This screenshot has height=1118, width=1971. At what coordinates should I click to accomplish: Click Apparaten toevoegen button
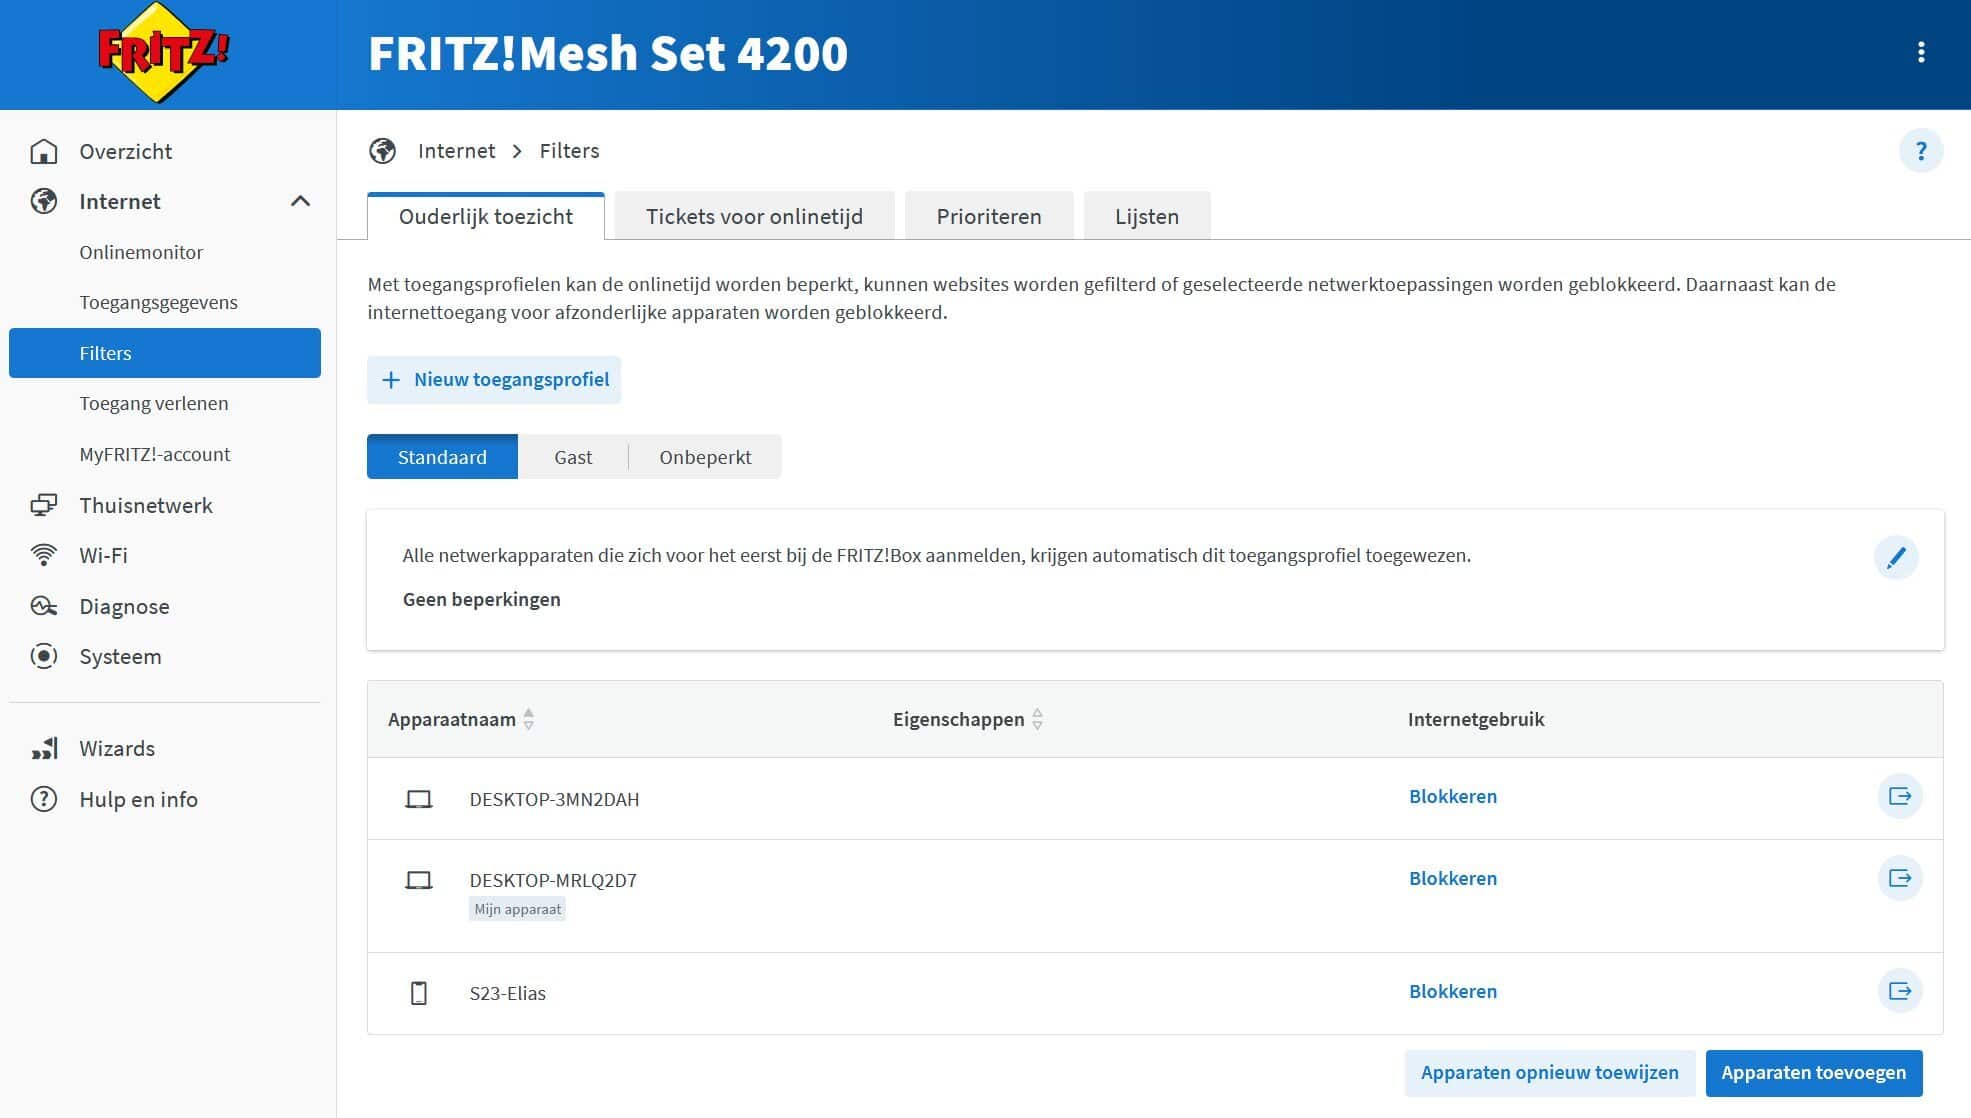tap(1813, 1073)
